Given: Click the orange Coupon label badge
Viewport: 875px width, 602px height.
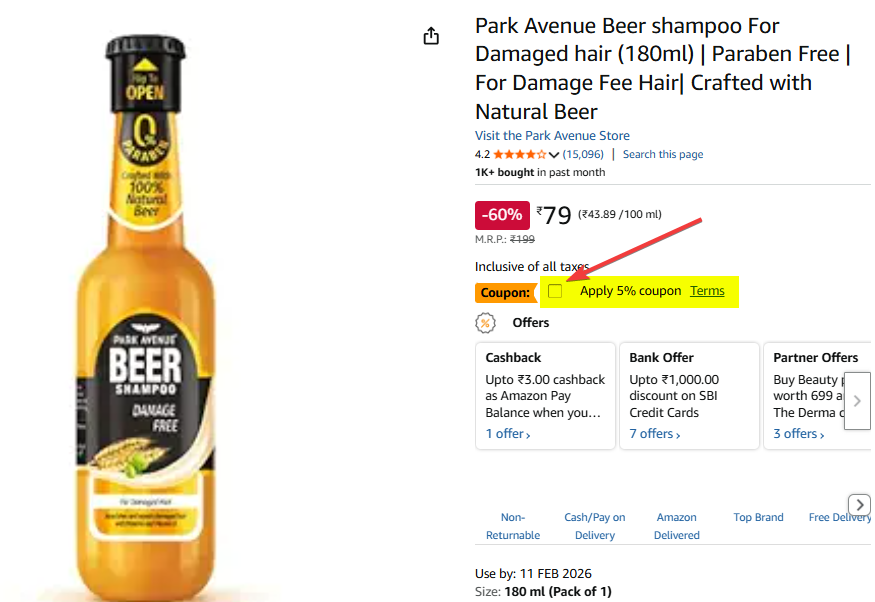Looking at the screenshot, I should pos(505,293).
